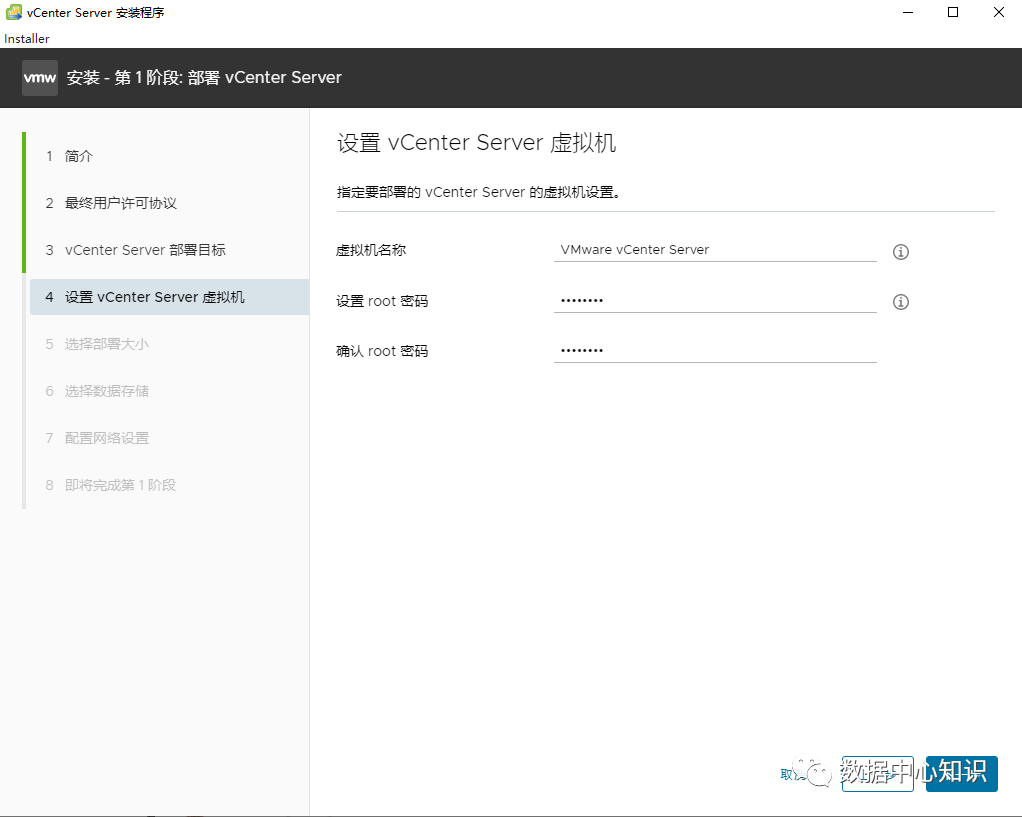The image size is (1022, 817).
Task: Click info icon beside 虚拟机名称 field
Action: (x=900, y=252)
